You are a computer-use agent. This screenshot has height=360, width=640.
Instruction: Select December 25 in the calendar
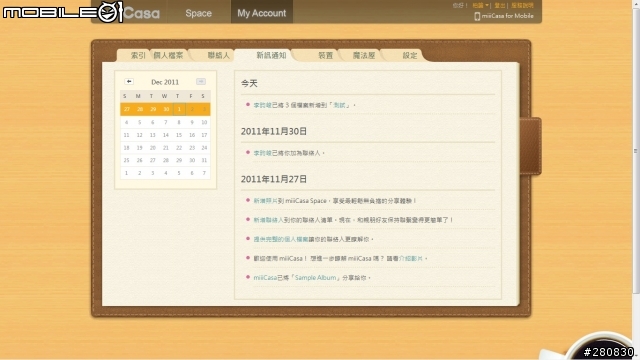[127, 160]
